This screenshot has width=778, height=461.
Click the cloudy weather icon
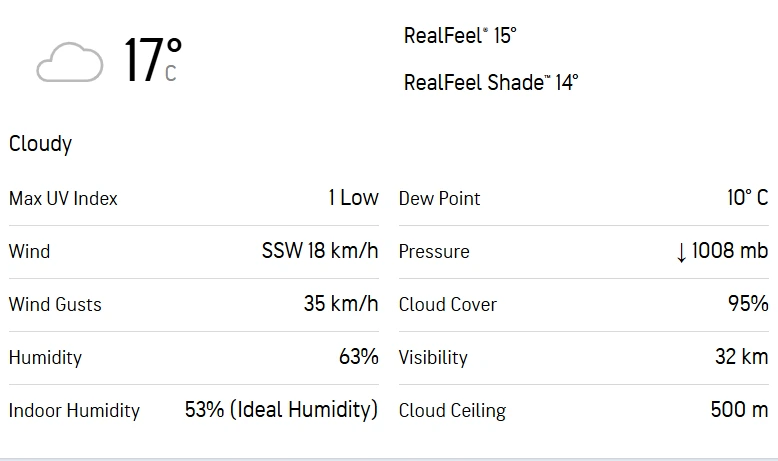(69, 63)
